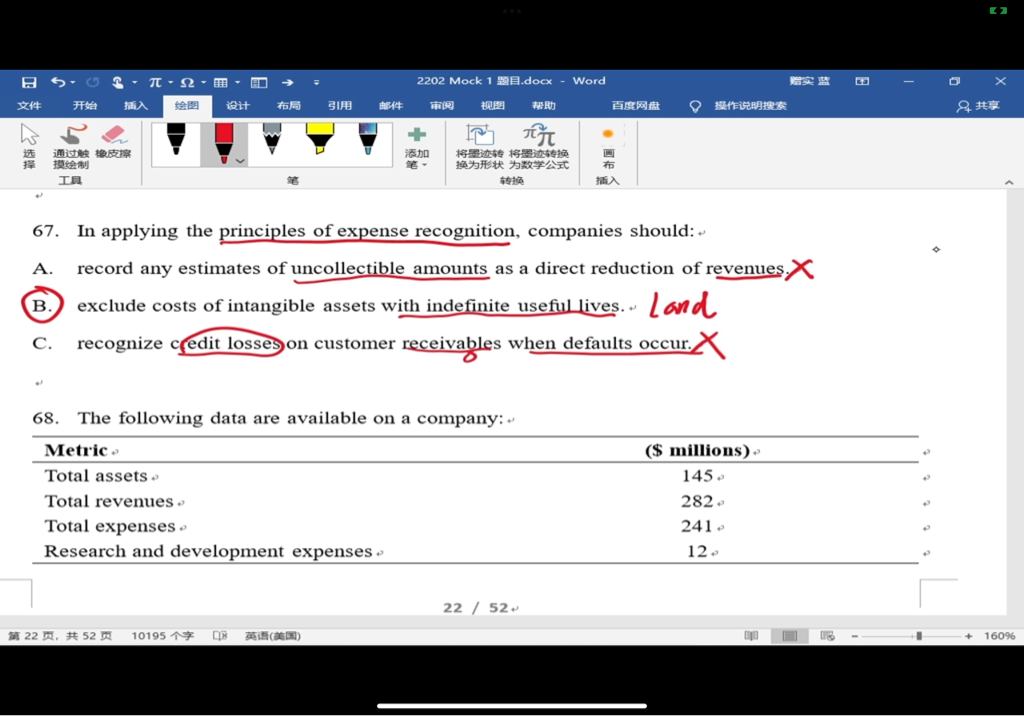Open the Design (设计) ribbon tab
Image resolution: width=1024 pixels, height=716 pixels.
[x=238, y=106]
